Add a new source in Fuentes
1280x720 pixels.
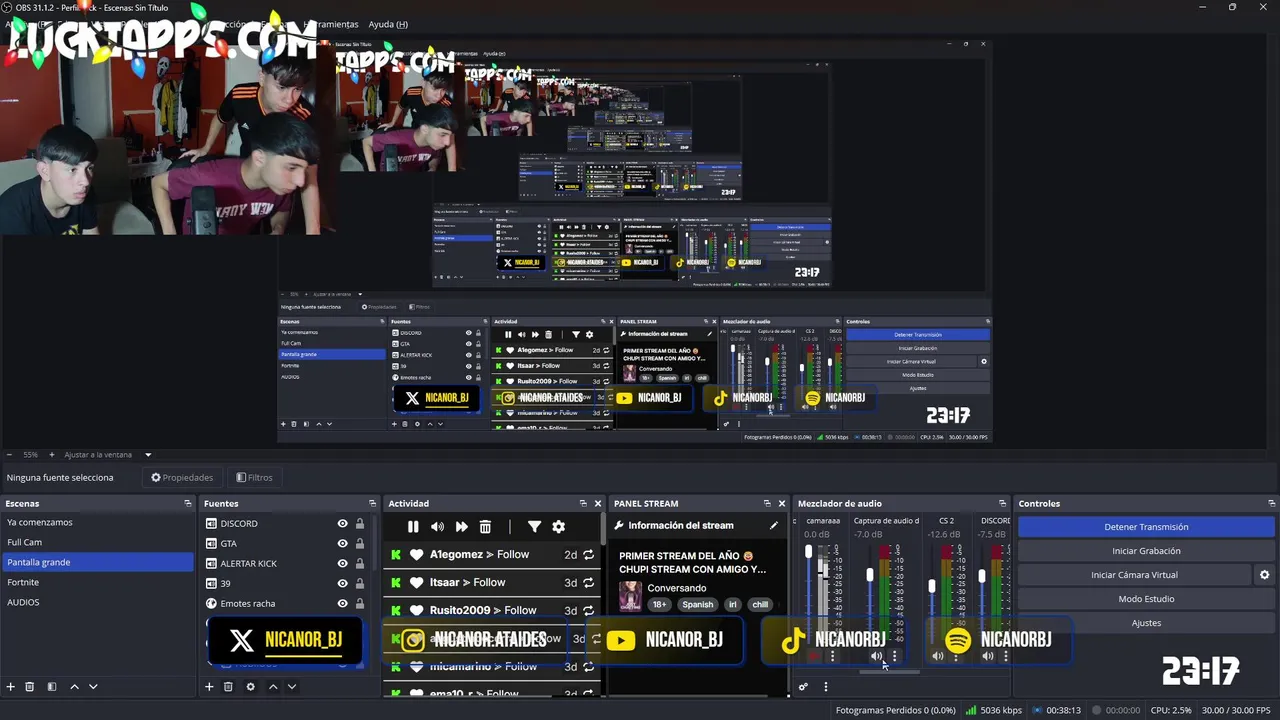(209, 687)
